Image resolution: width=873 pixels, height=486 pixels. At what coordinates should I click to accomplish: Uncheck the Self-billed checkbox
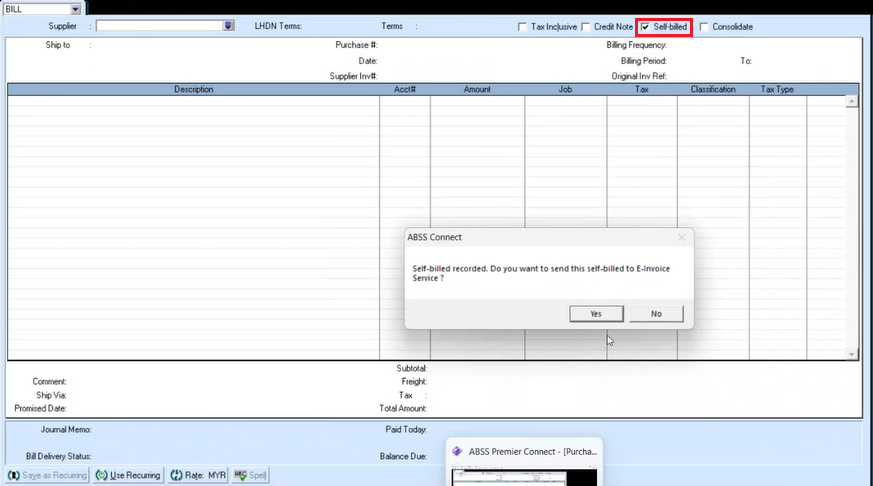point(646,27)
